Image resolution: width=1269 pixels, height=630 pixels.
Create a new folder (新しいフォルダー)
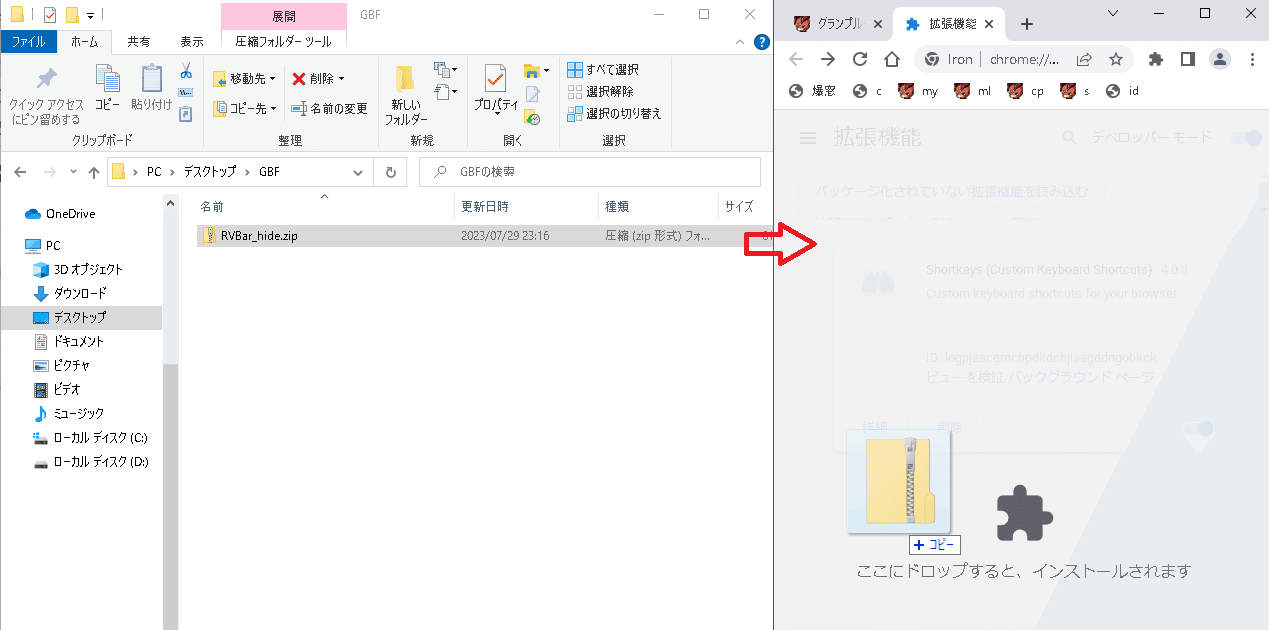pyautogui.click(x=406, y=96)
